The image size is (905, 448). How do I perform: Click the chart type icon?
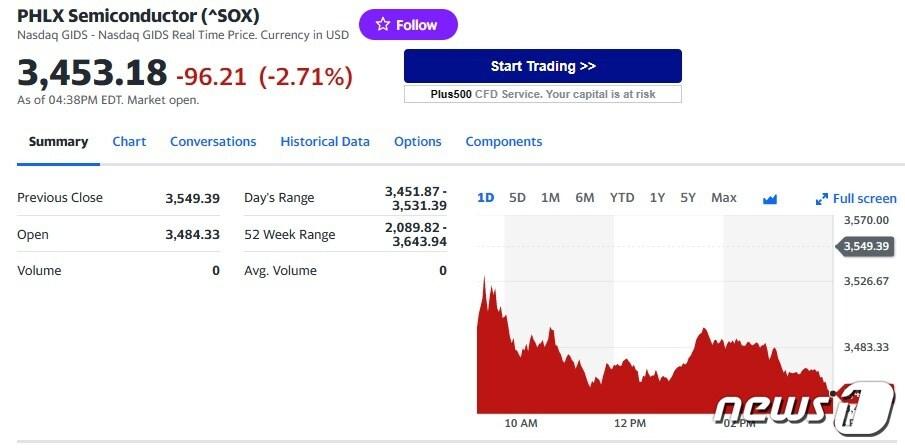pos(770,199)
